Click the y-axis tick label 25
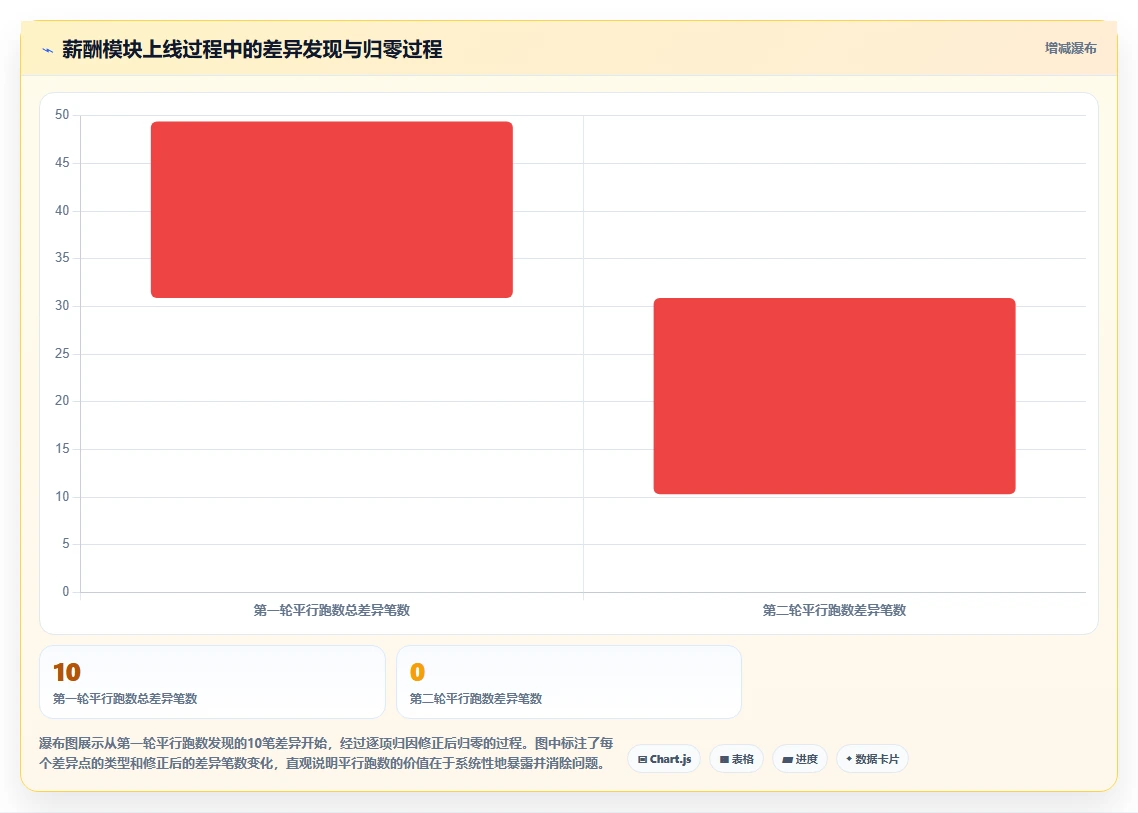Image resolution: width=1138 pixels, height=813 pixels. (62, 354)
